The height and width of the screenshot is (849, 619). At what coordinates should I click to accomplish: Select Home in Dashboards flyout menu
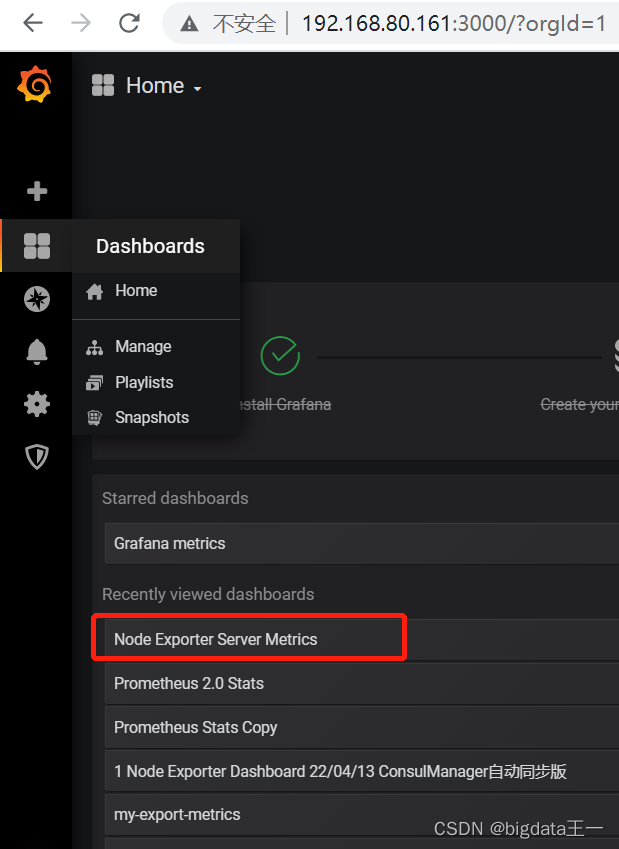156,291
